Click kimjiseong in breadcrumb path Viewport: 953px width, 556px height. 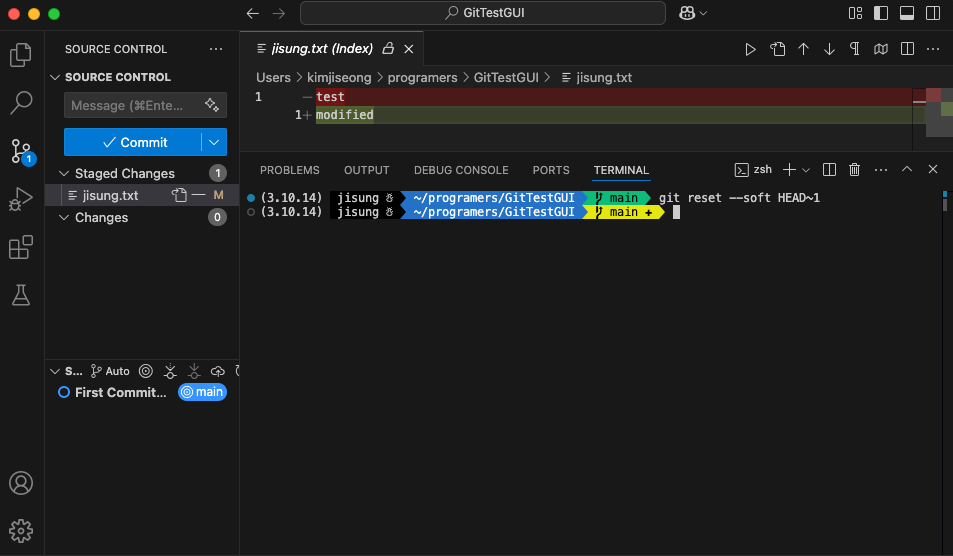point(339,77)
